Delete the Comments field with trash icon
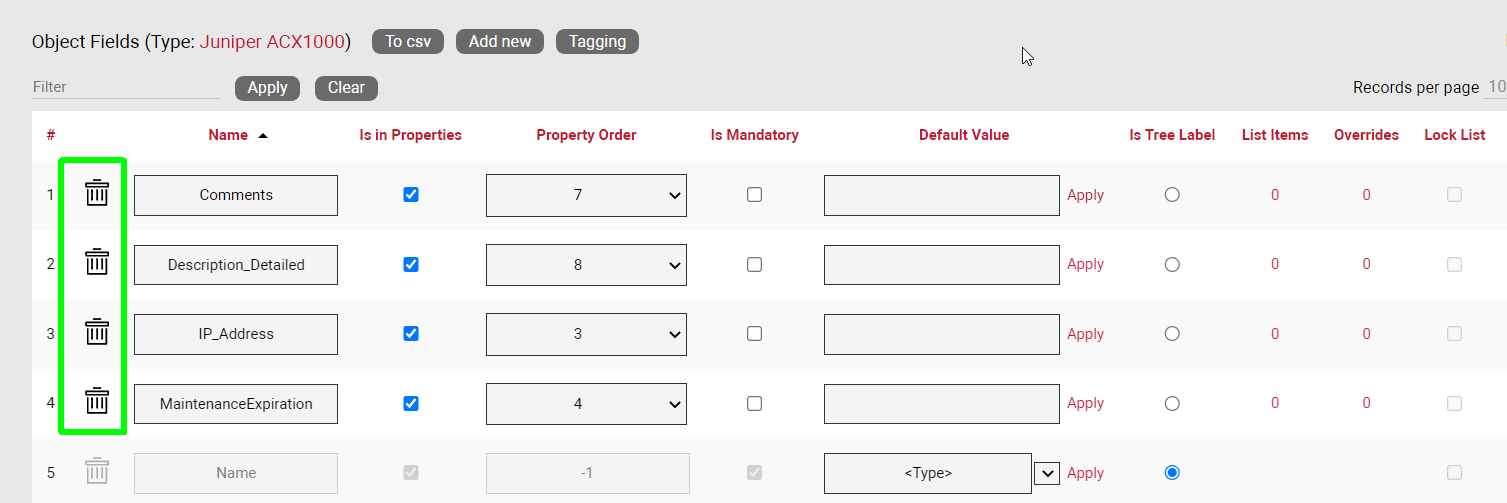Screen dimensions: 1507x503 click(x=96, y=194)
